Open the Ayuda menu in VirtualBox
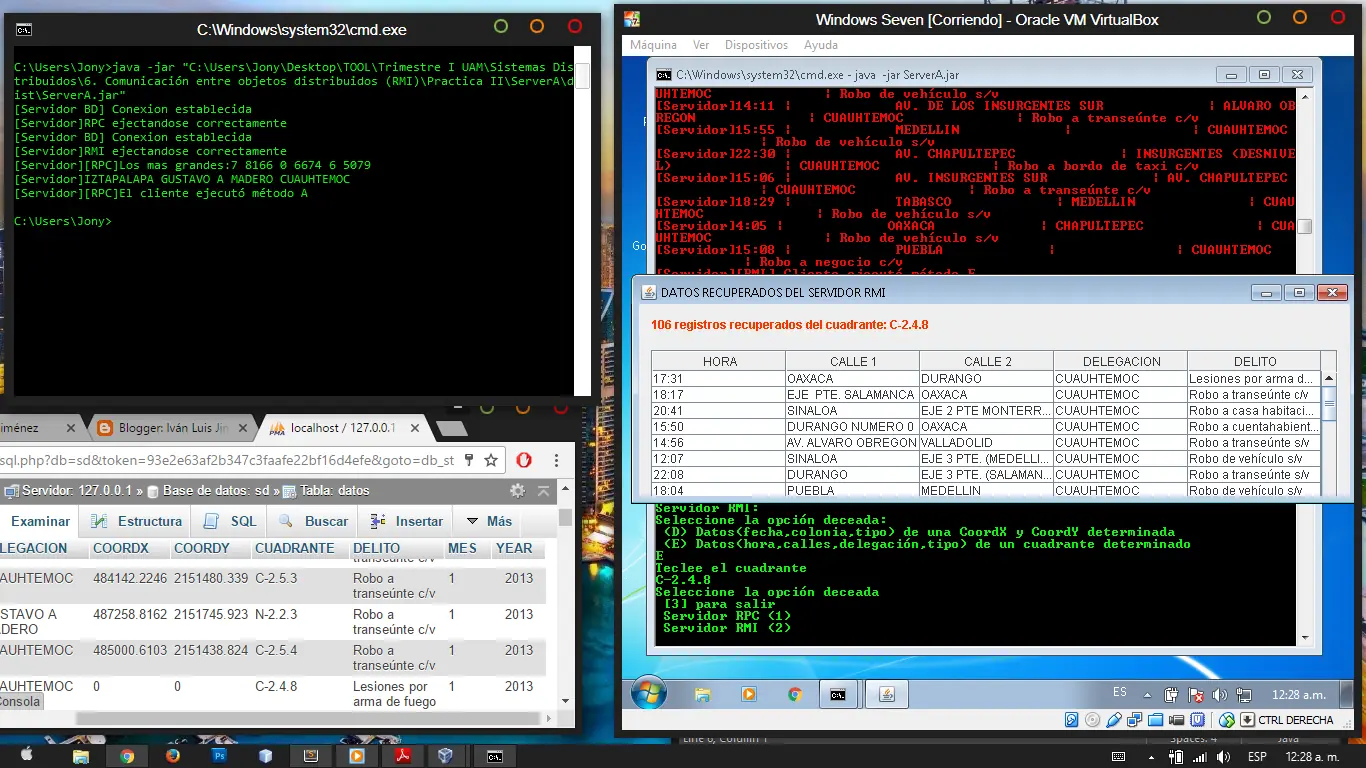The width and height of the screenshot is (1366, 768). (x=821, y=45)
